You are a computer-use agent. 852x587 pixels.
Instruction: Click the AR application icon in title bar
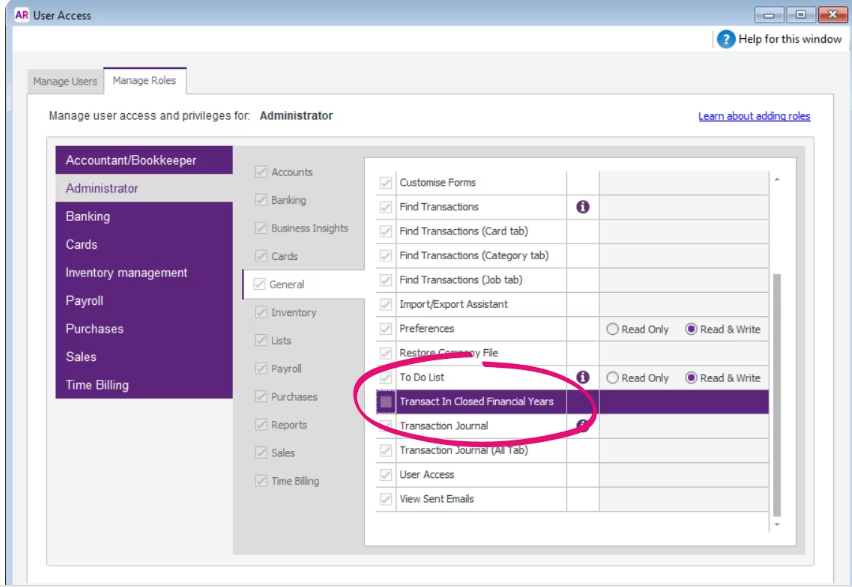click(21, 15)
